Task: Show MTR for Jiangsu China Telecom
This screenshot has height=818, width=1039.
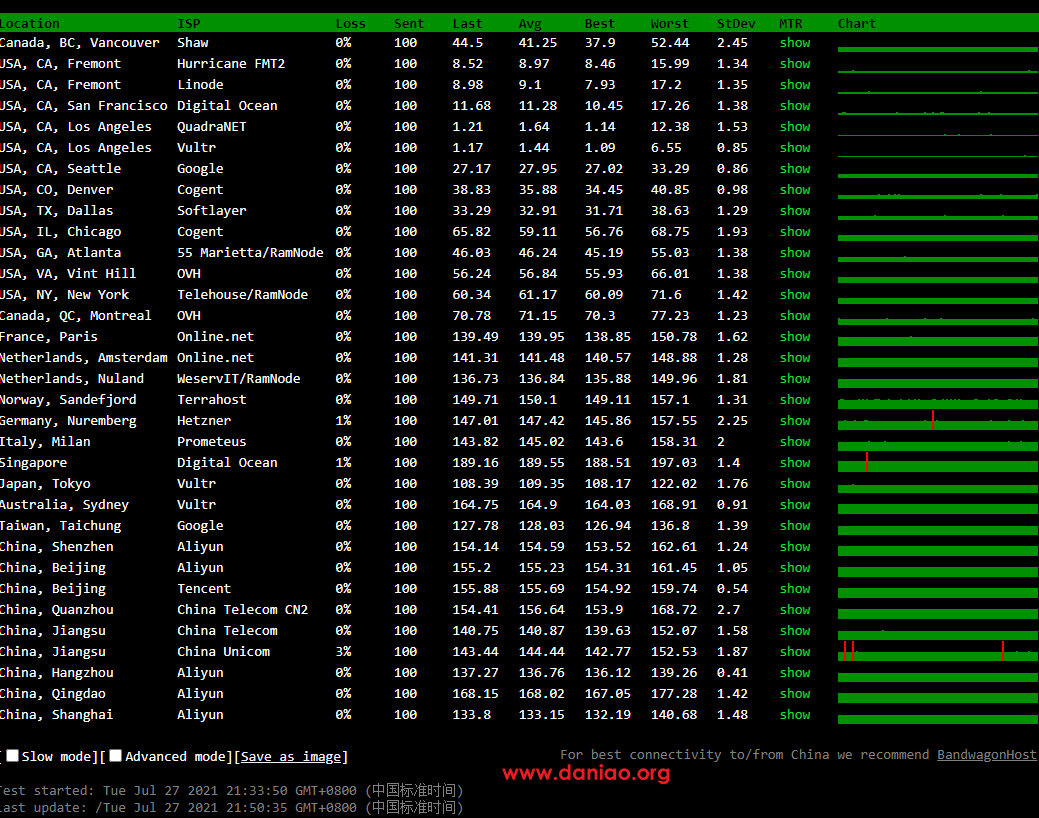Action: (794, 630)
